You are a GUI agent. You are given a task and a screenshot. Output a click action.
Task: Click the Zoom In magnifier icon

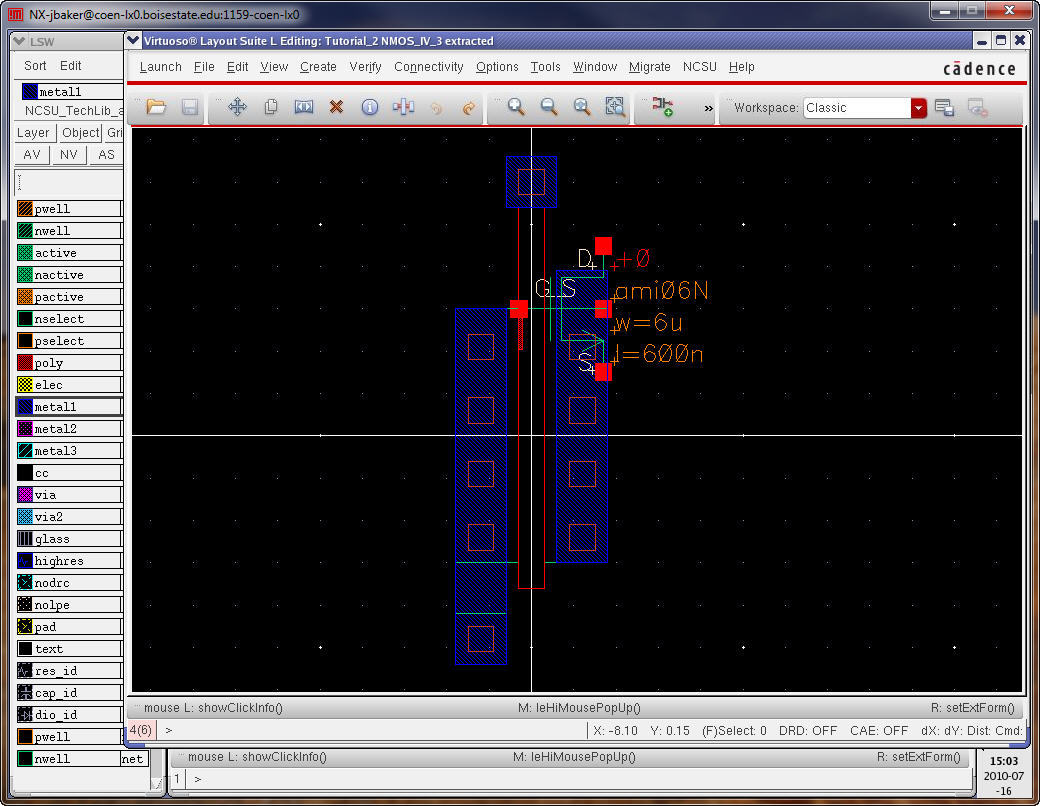(x=516, y=107)
